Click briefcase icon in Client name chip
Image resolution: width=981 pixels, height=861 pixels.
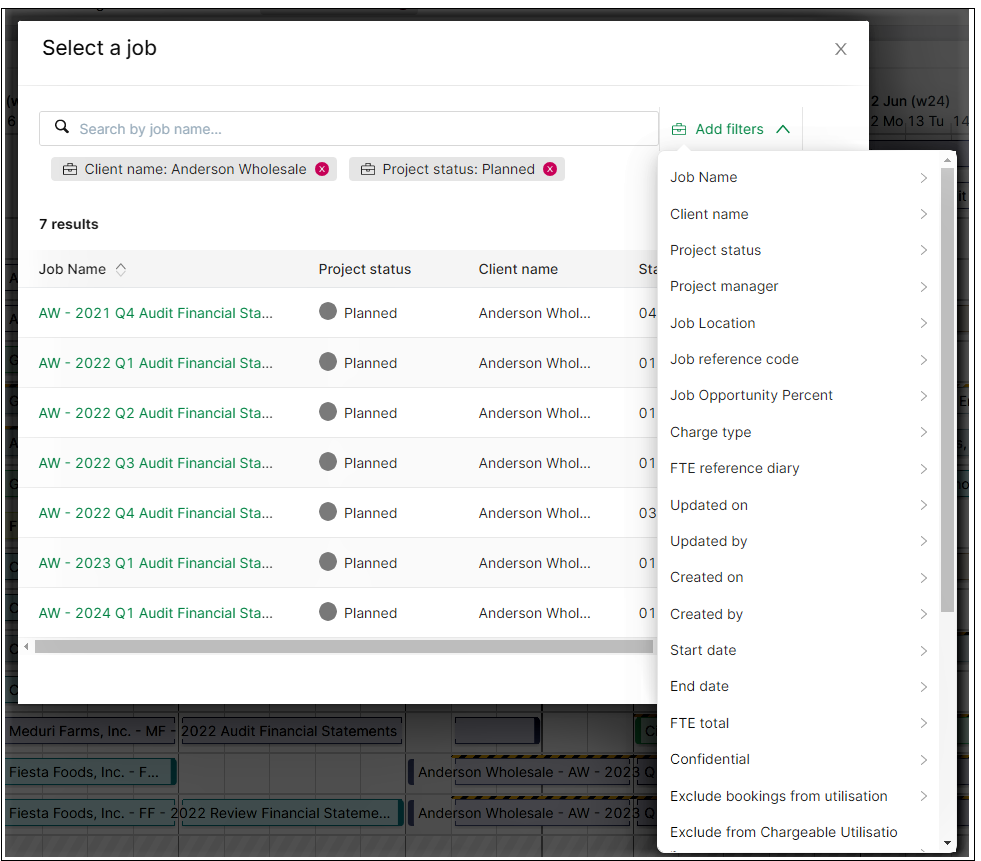coord(70,169)
